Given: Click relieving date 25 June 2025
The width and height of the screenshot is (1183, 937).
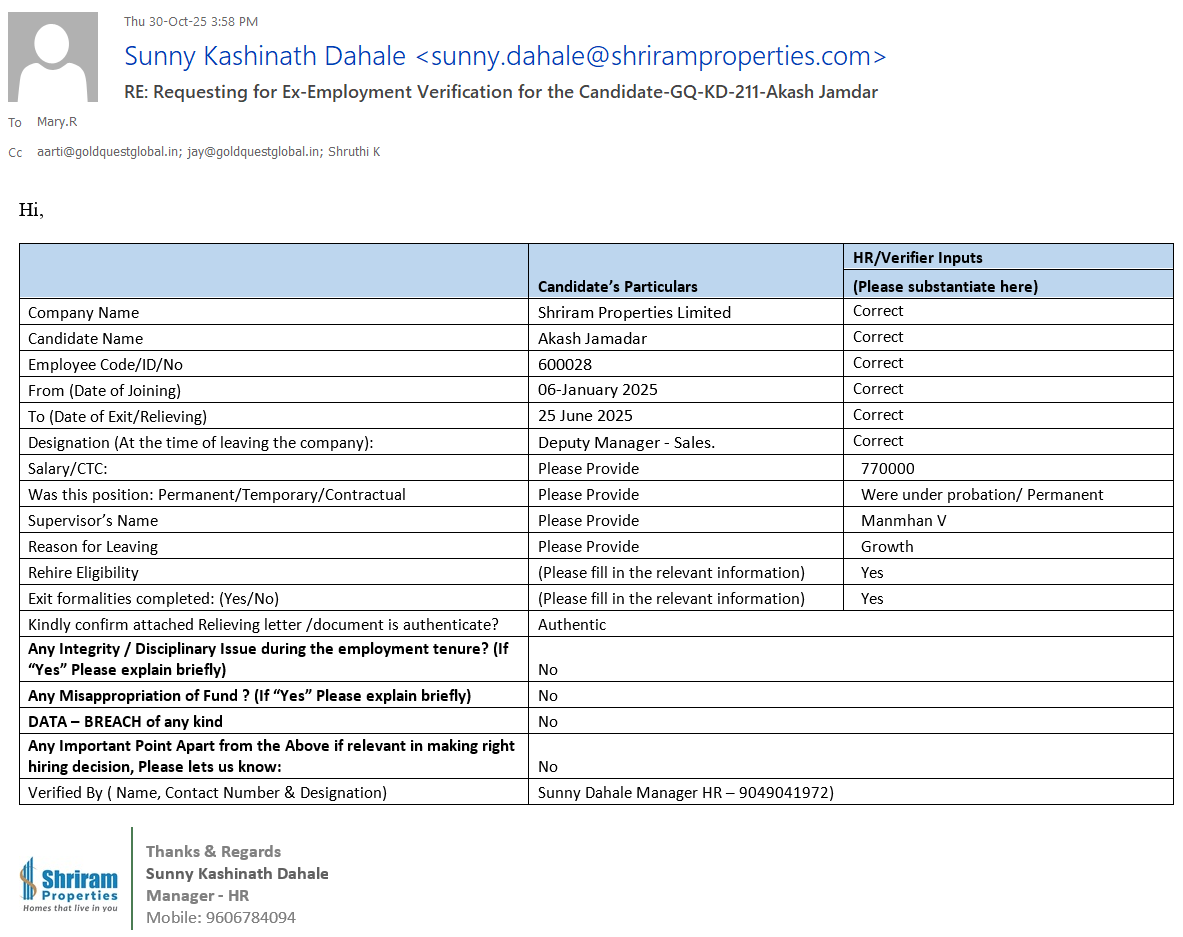Looking at the screenshot, I should click(585, 416).
